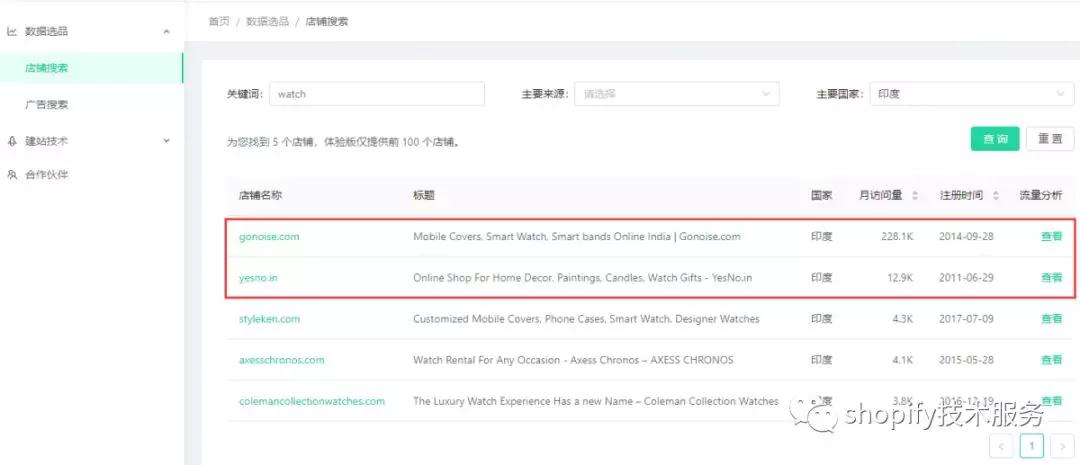1080x465 pixels.
Task: Click the title 'Watch Rental For Any Occasion'
Action: [x=573, y=360]
